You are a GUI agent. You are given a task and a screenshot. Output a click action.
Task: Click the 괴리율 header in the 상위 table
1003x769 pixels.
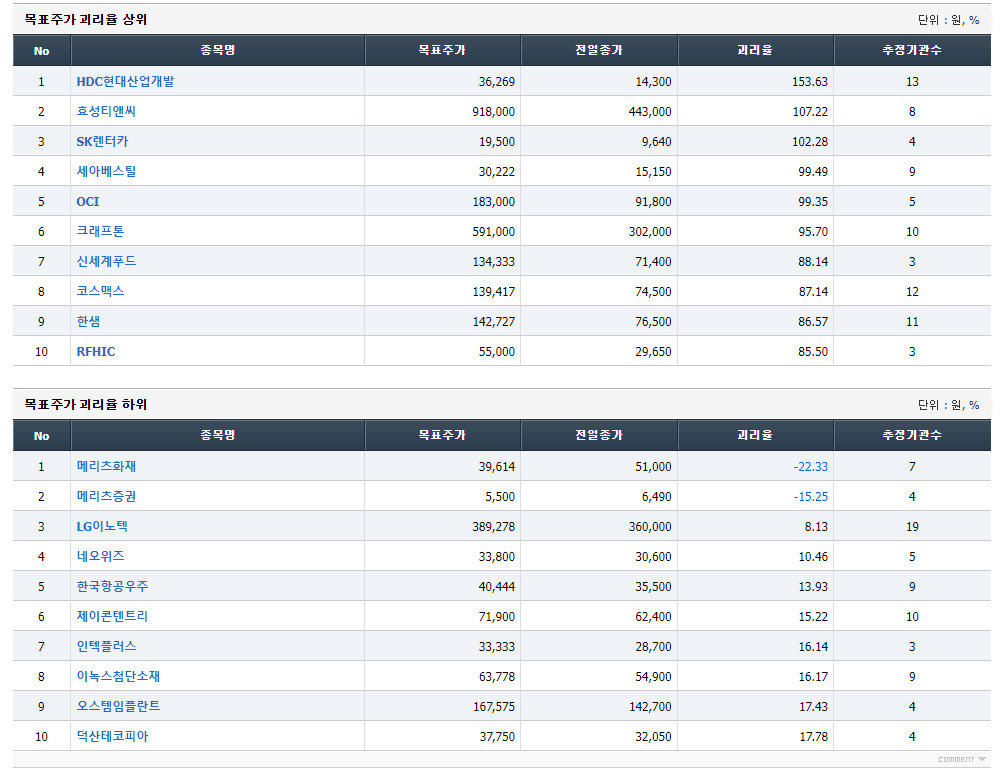(x=755, y=50)
